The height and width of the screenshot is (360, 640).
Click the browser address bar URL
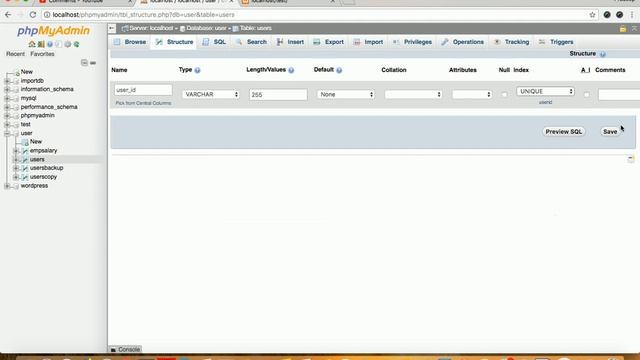[144, 15]
